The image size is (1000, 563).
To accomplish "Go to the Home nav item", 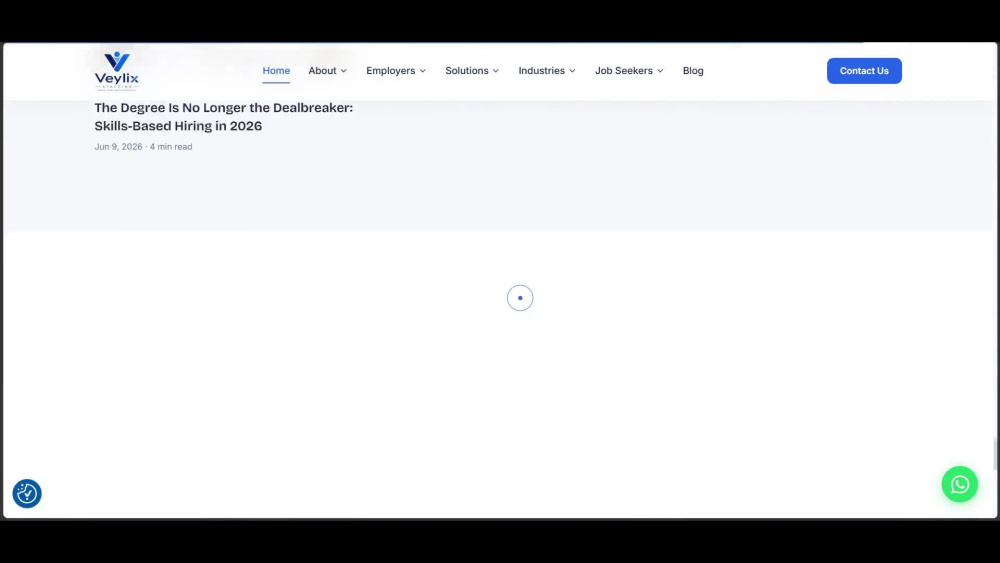I will pyautogui.click(x=276, y=71).
